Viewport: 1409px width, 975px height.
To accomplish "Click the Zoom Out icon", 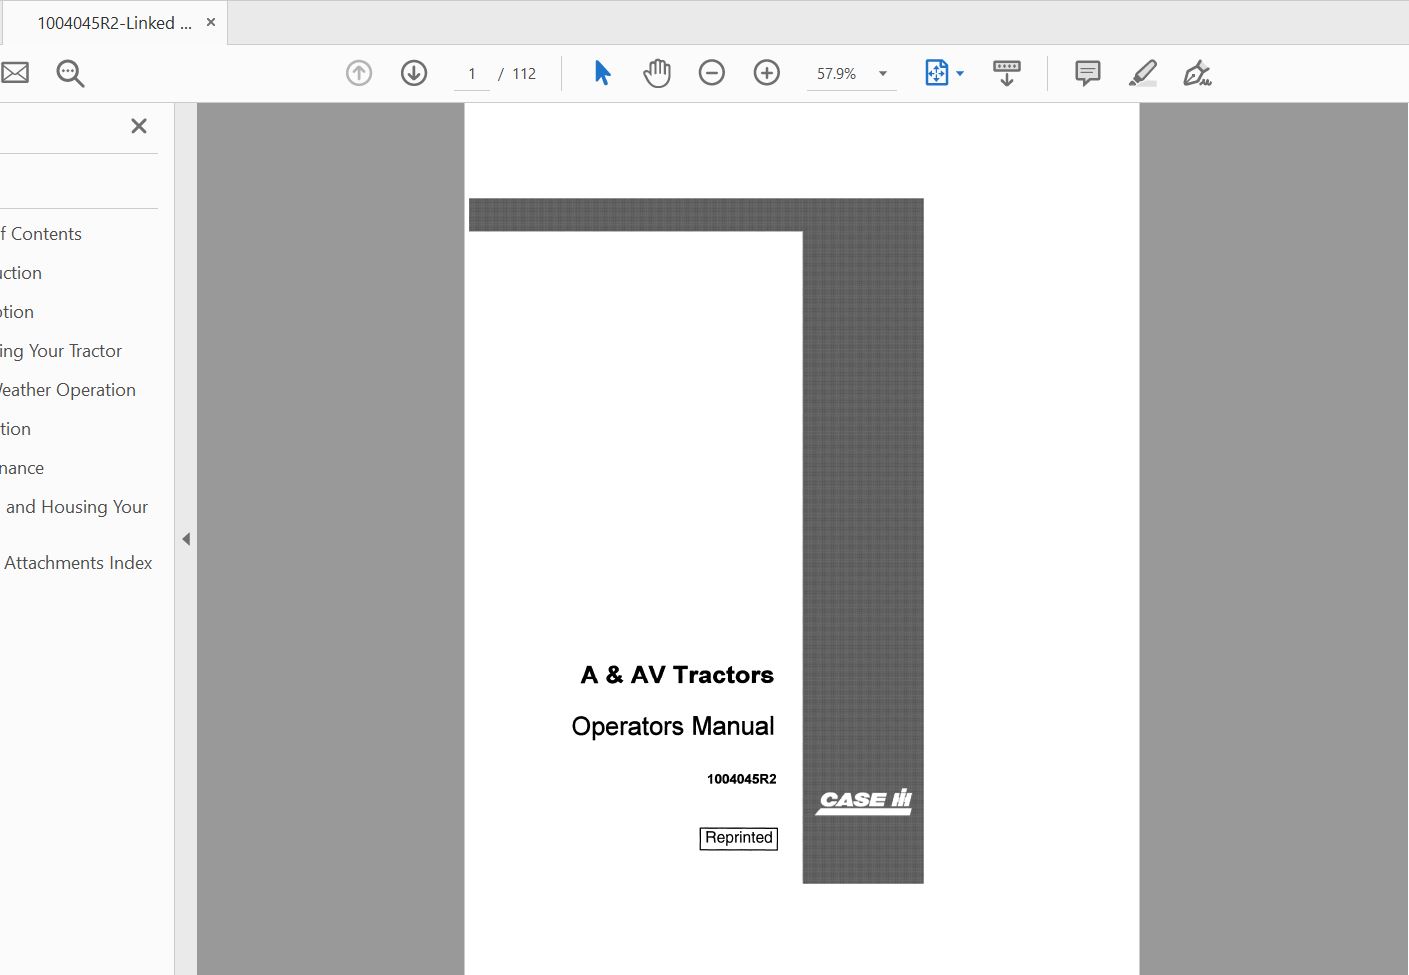I will [711, 72].
